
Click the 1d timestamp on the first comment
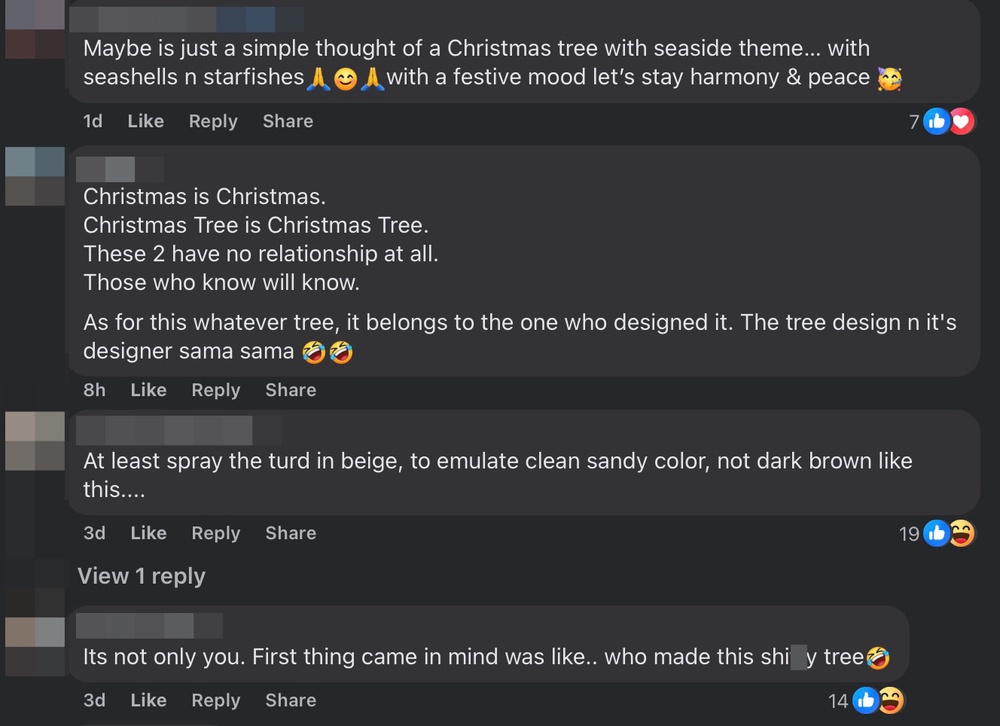[94, 121]
